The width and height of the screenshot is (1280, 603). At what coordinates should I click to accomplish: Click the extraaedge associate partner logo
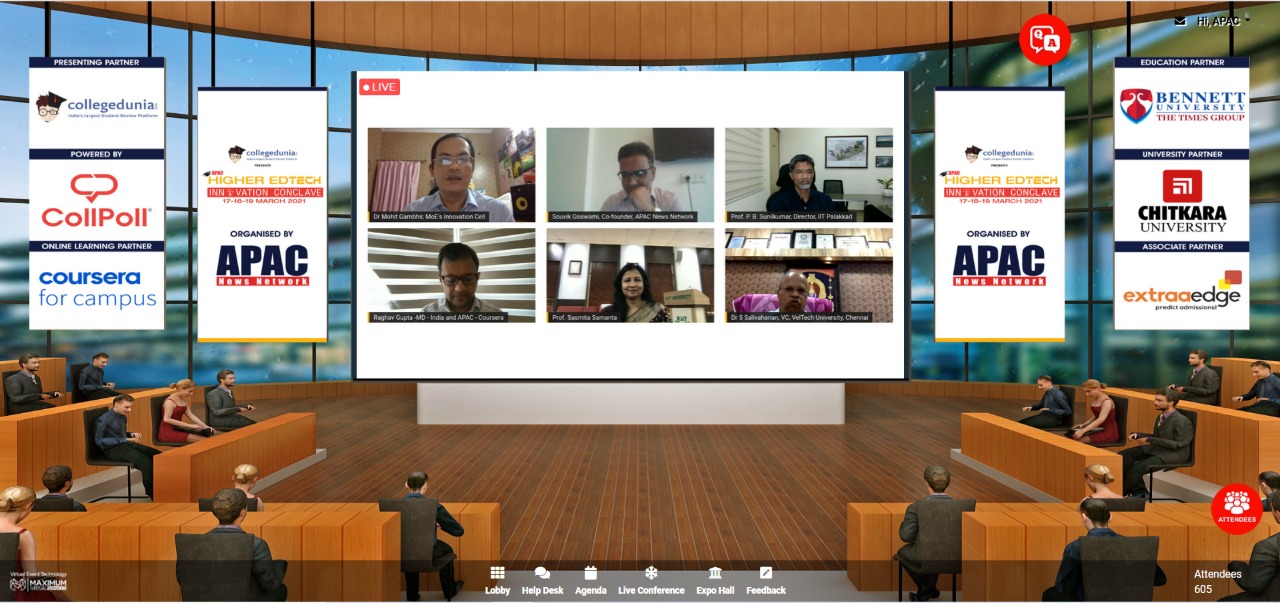[x=1182, y=290]
